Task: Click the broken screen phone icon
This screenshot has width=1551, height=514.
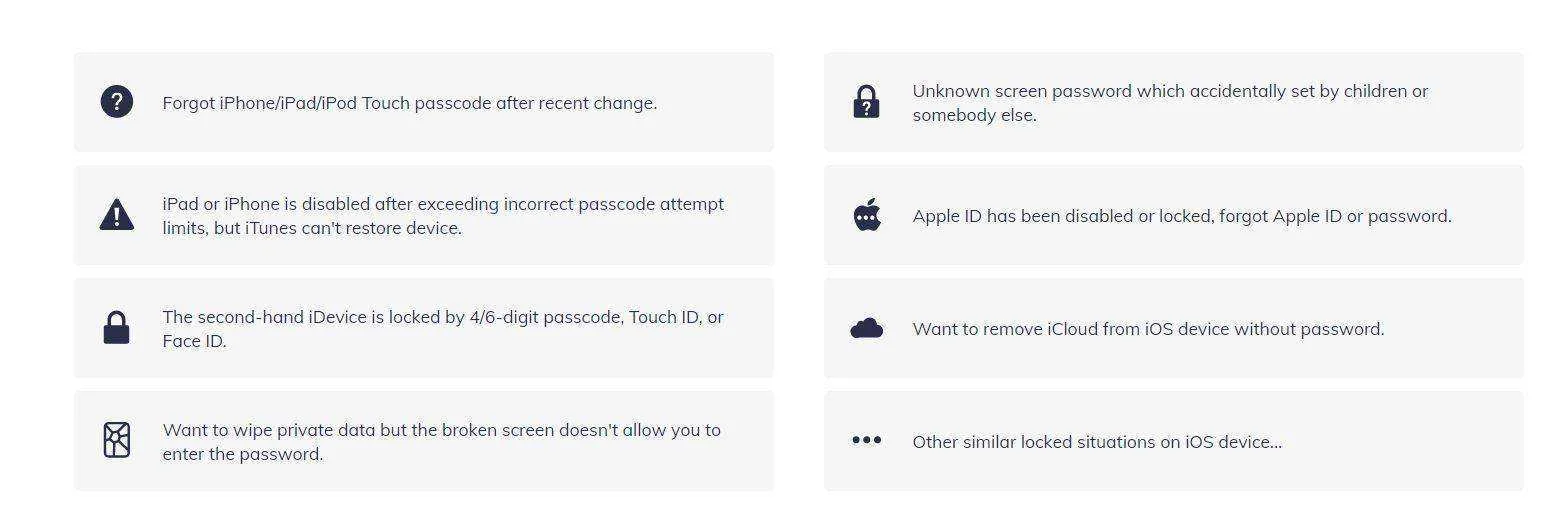Action: [x=116, y=441]
